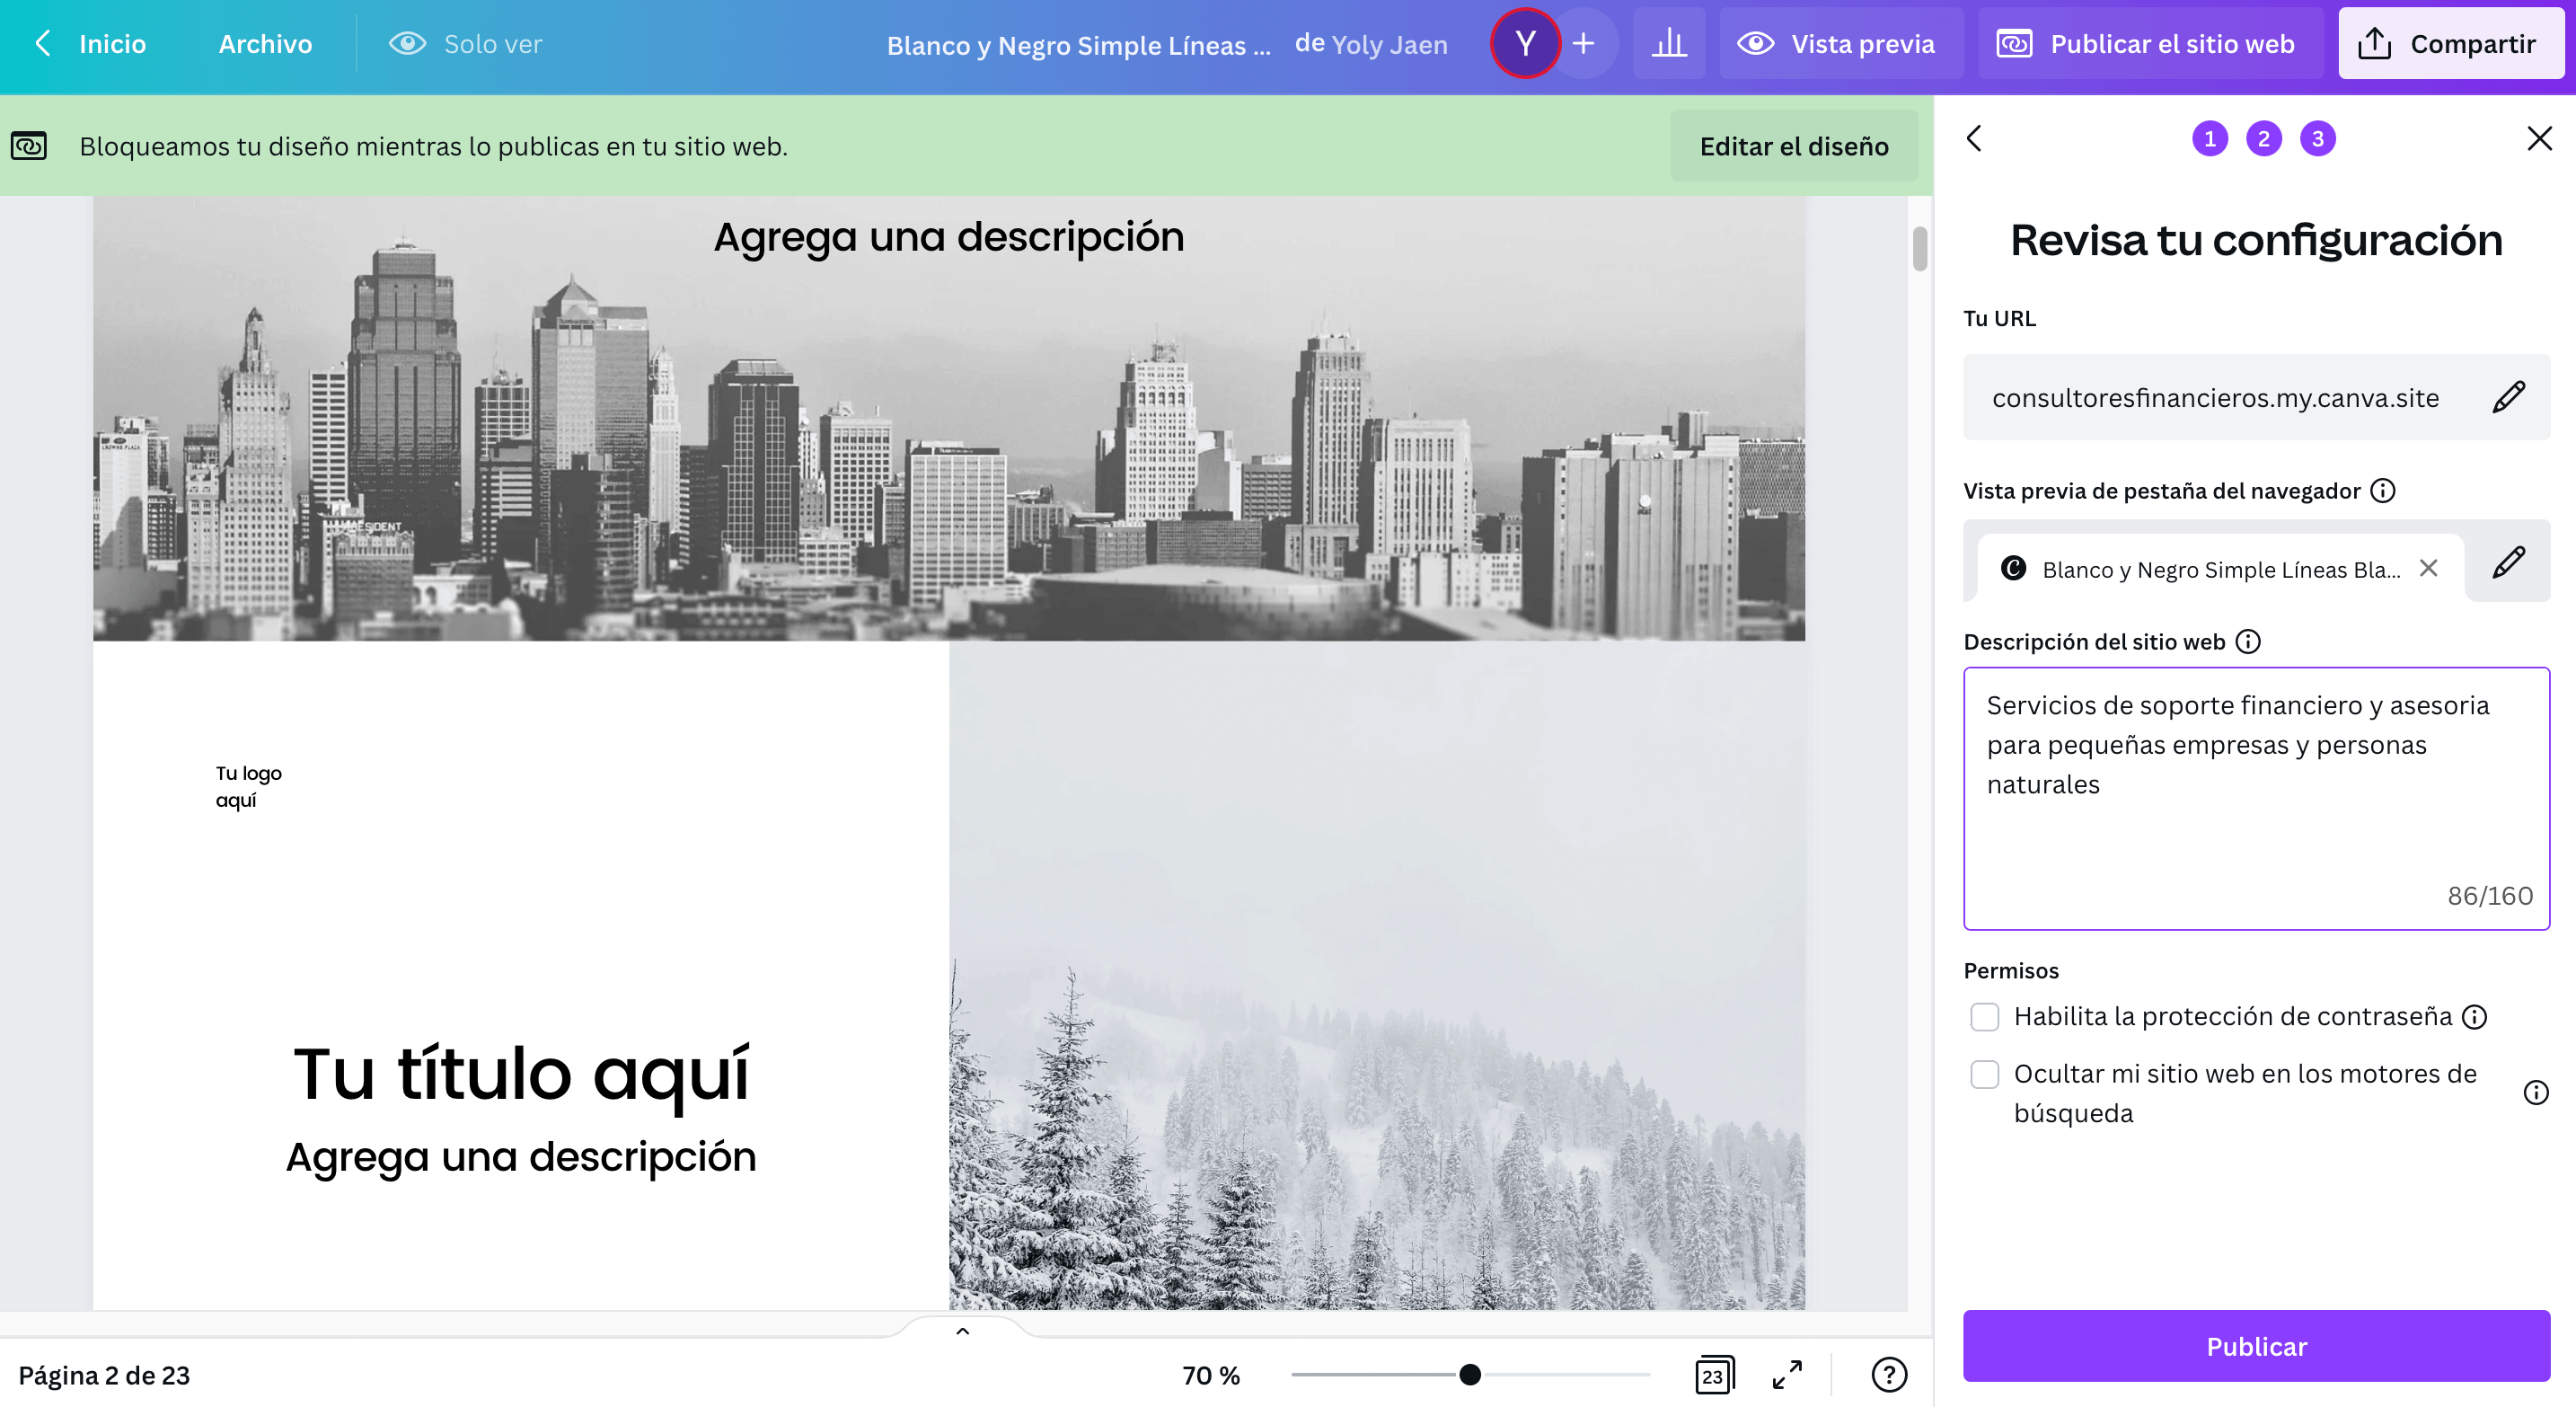Select the Tu logo aquí text
This screenshot has height=1407, width=2576.
coord(249,786)
